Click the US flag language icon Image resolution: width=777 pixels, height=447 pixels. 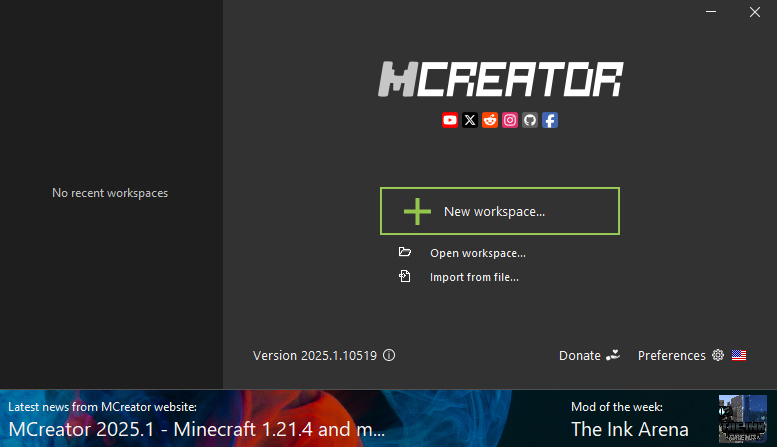(x=739, y=355)
